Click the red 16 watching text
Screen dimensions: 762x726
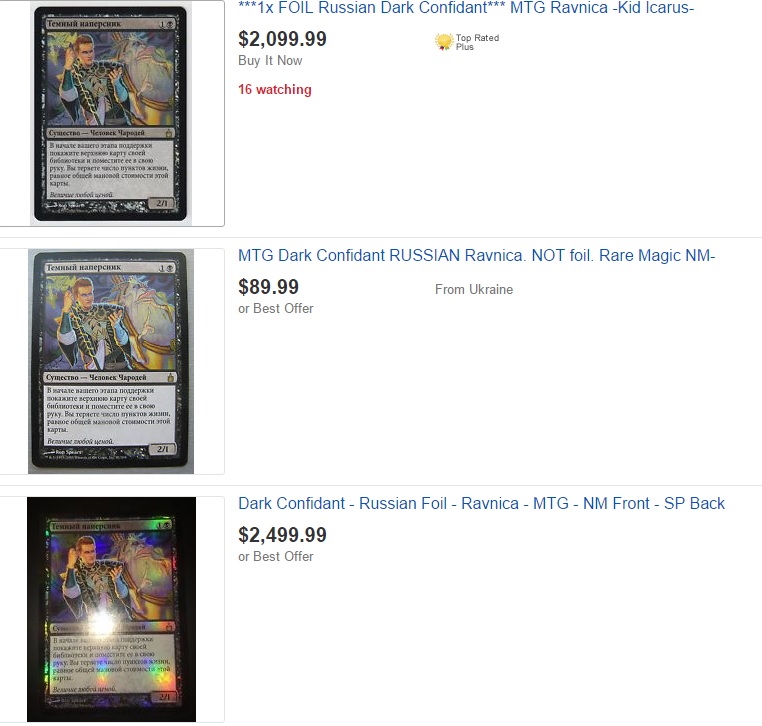click(275, 89)
